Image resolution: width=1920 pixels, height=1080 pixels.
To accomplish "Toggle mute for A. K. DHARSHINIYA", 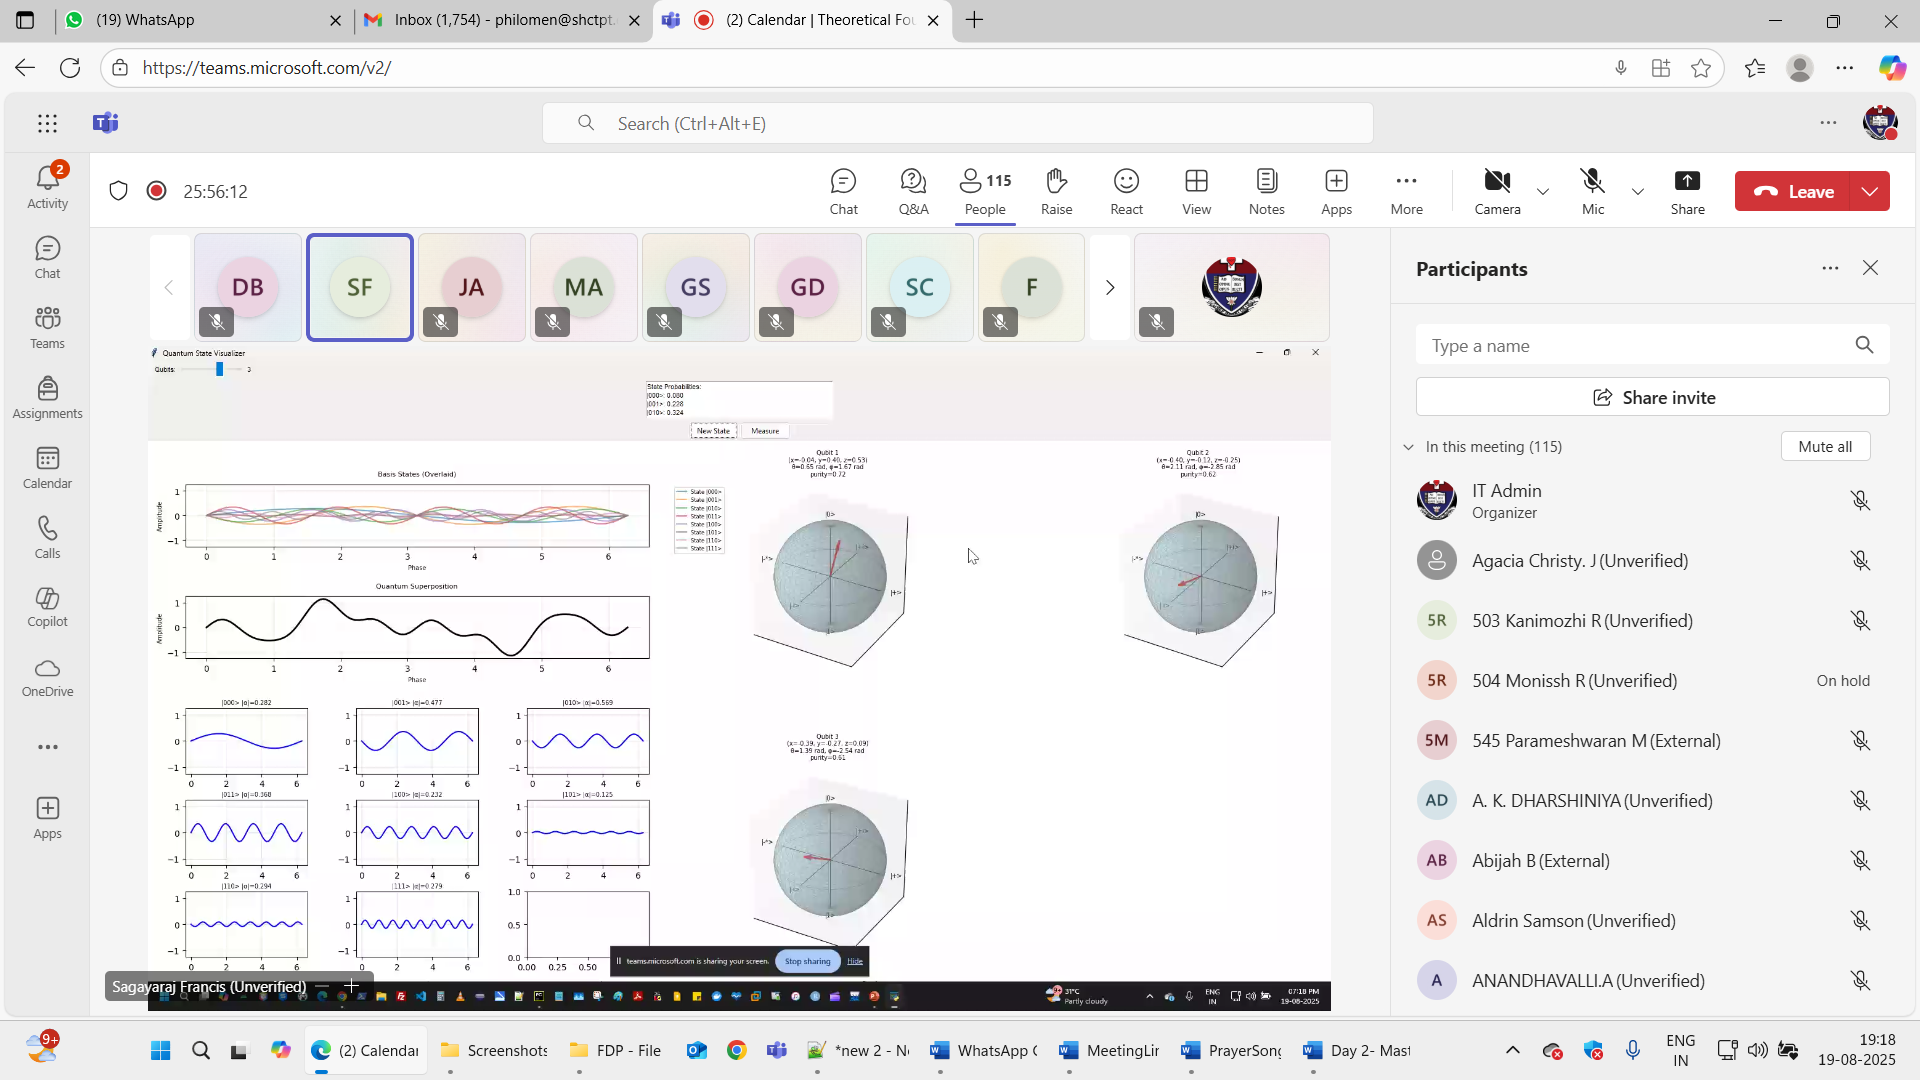I will pyautogui.click(x=1860, y=800).
